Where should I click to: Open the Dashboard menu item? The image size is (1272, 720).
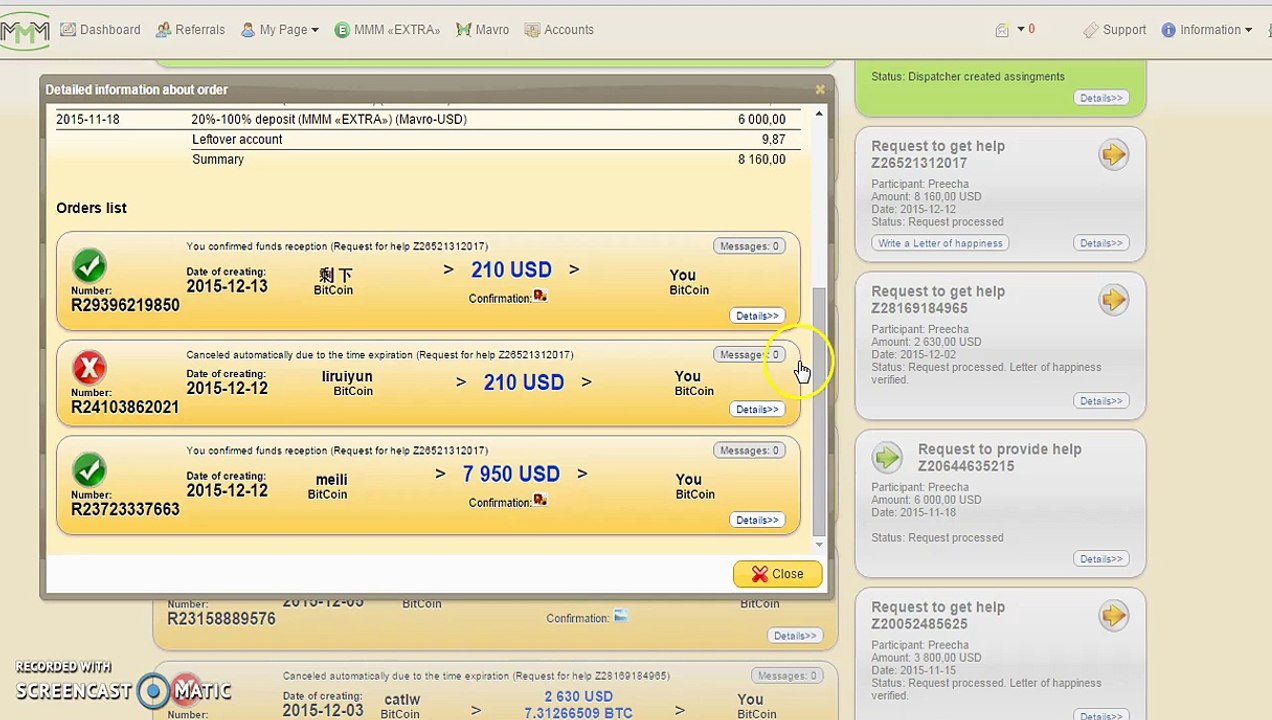pyautogui.click(x=100, y=30)
